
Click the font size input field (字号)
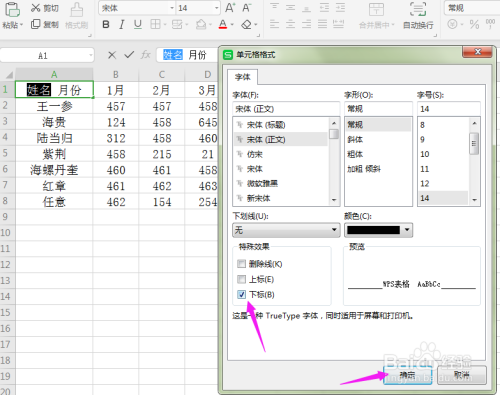(x=449, y=109)
